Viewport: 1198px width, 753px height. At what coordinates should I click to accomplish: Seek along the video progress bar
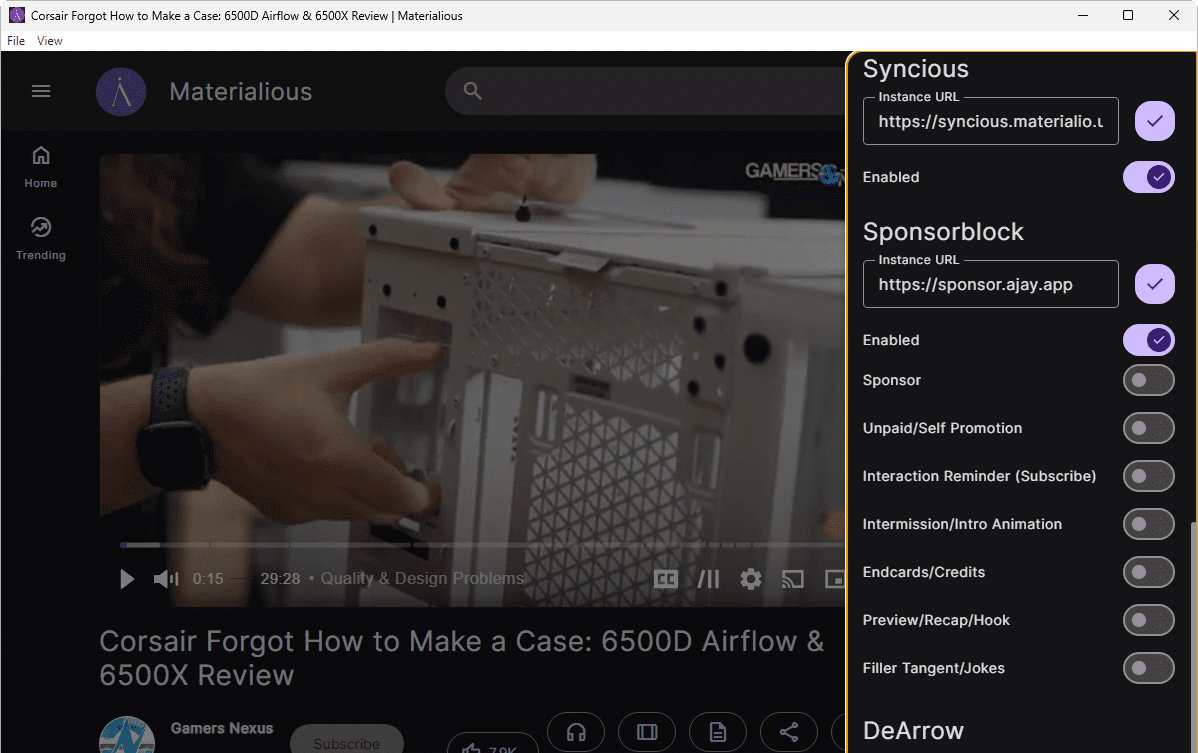click(x=481, y=545)
